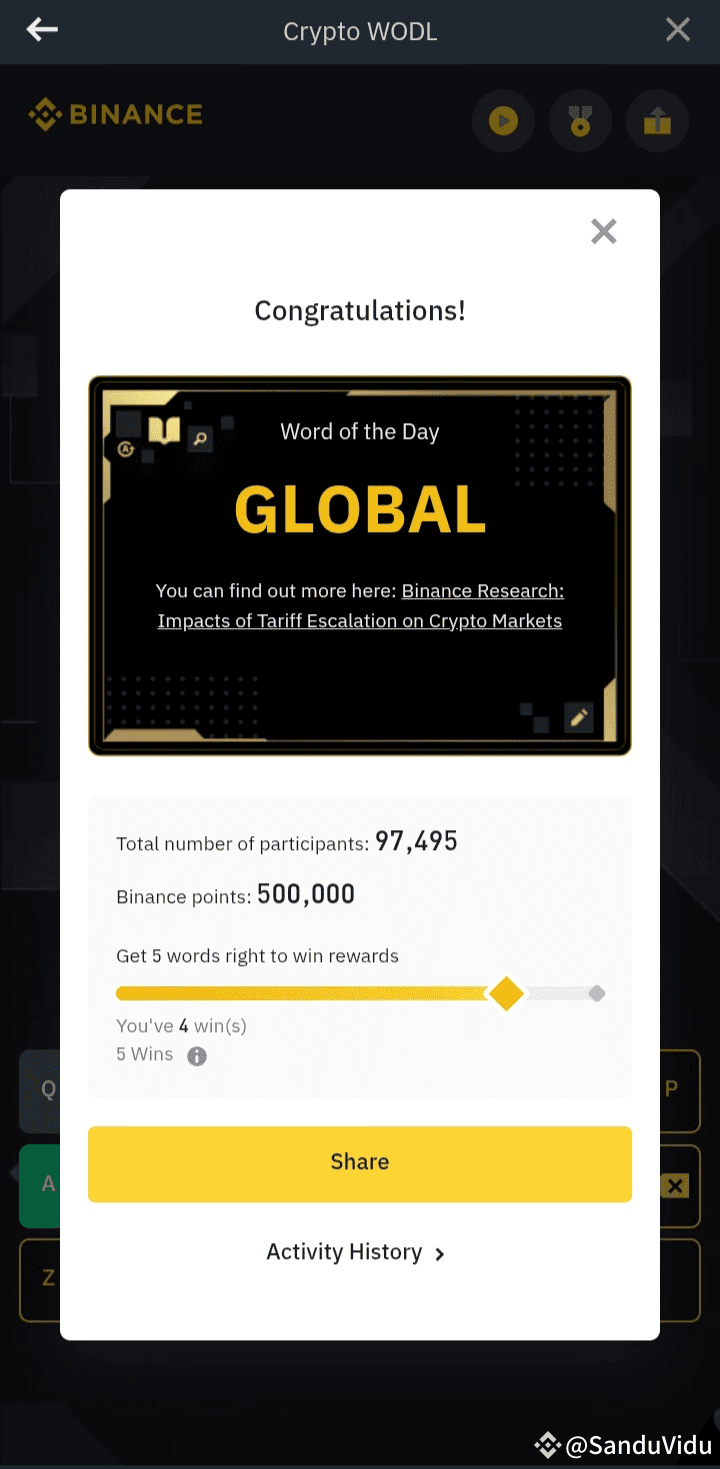The width and height of the screenshot is (720, 1469).
Task: Click the magnifier icon on Word card
Action: click(200, 438)
